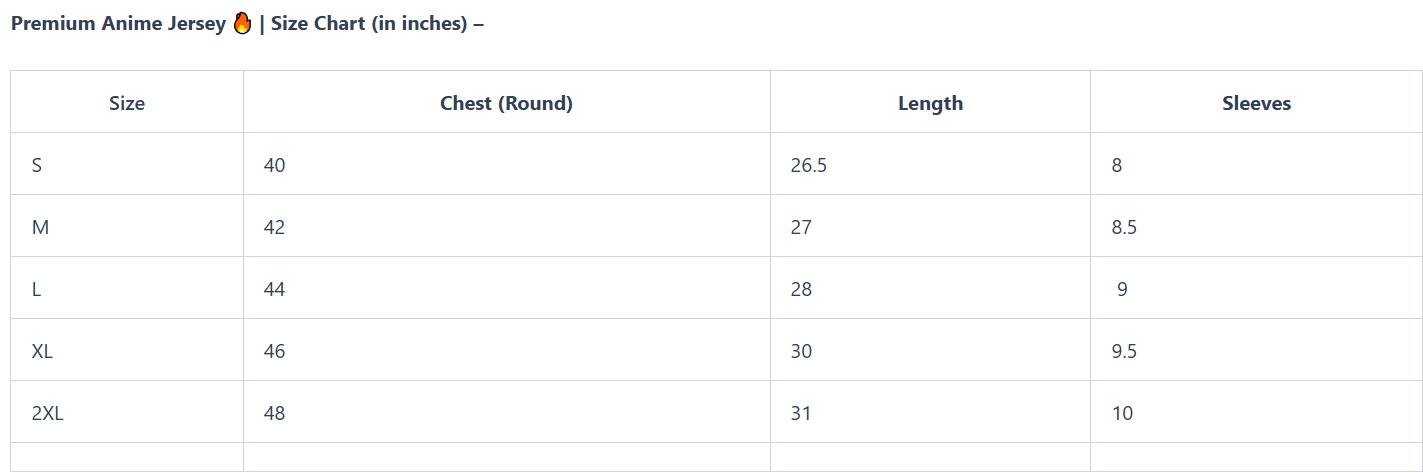Click the 2XL size cell
Screen dimensions: 1423x472
47,413
